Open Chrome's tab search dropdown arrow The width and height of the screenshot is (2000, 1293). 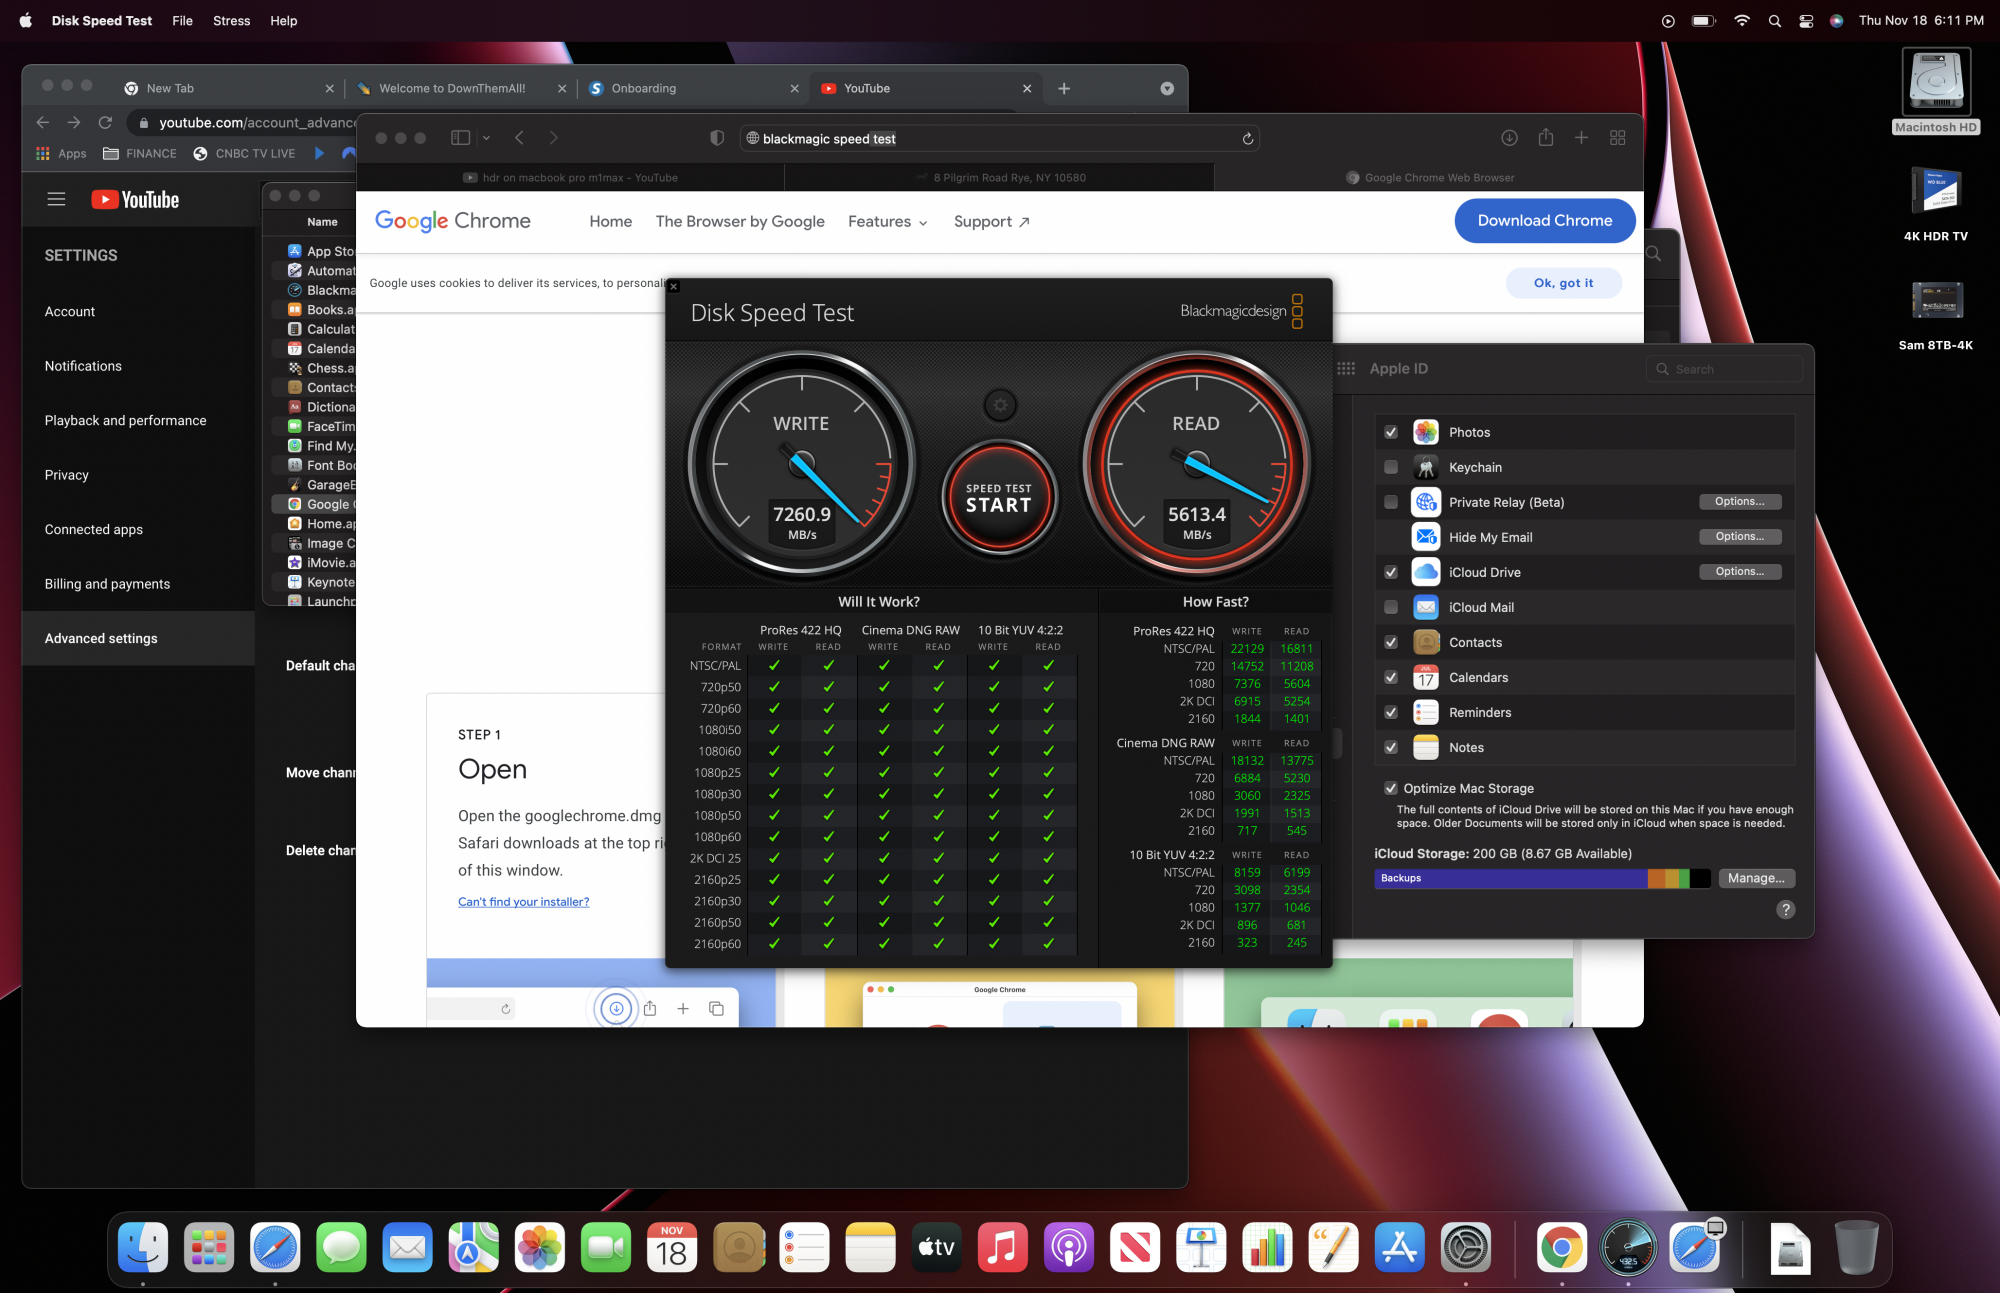coord(1166,88)
